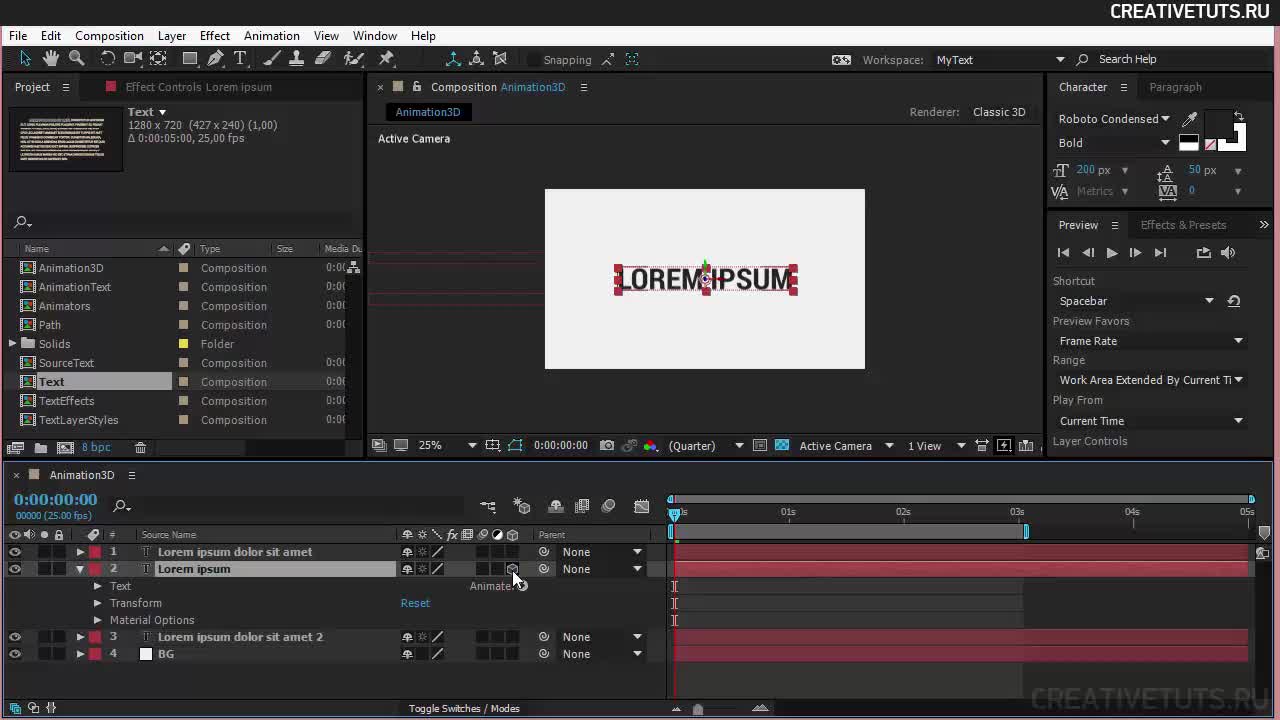The height and width of the screenshot is (720, 1280).
Task: Expand the Material Options group
Action: (x=98, y=620)
